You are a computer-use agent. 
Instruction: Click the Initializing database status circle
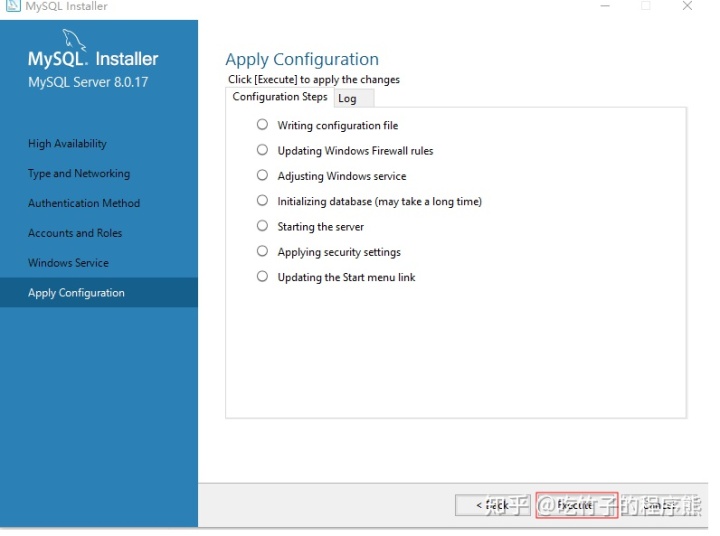pyautogui.click(x=262, y=200)
